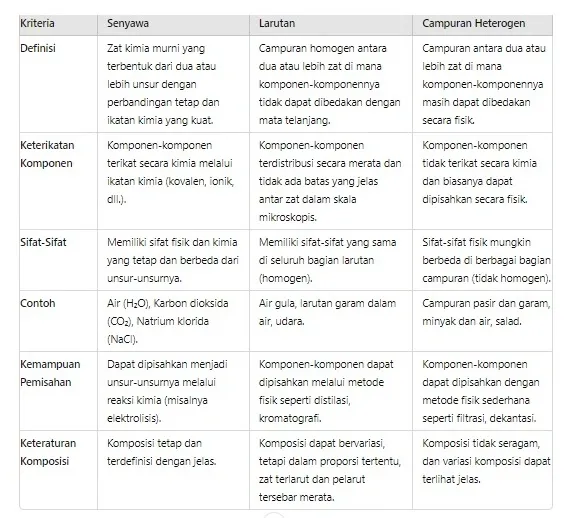This screenshot has width=569, height=518.
Task: Click the cell mentioning filtrasi, dekantasi
Action: pos(480,391)
